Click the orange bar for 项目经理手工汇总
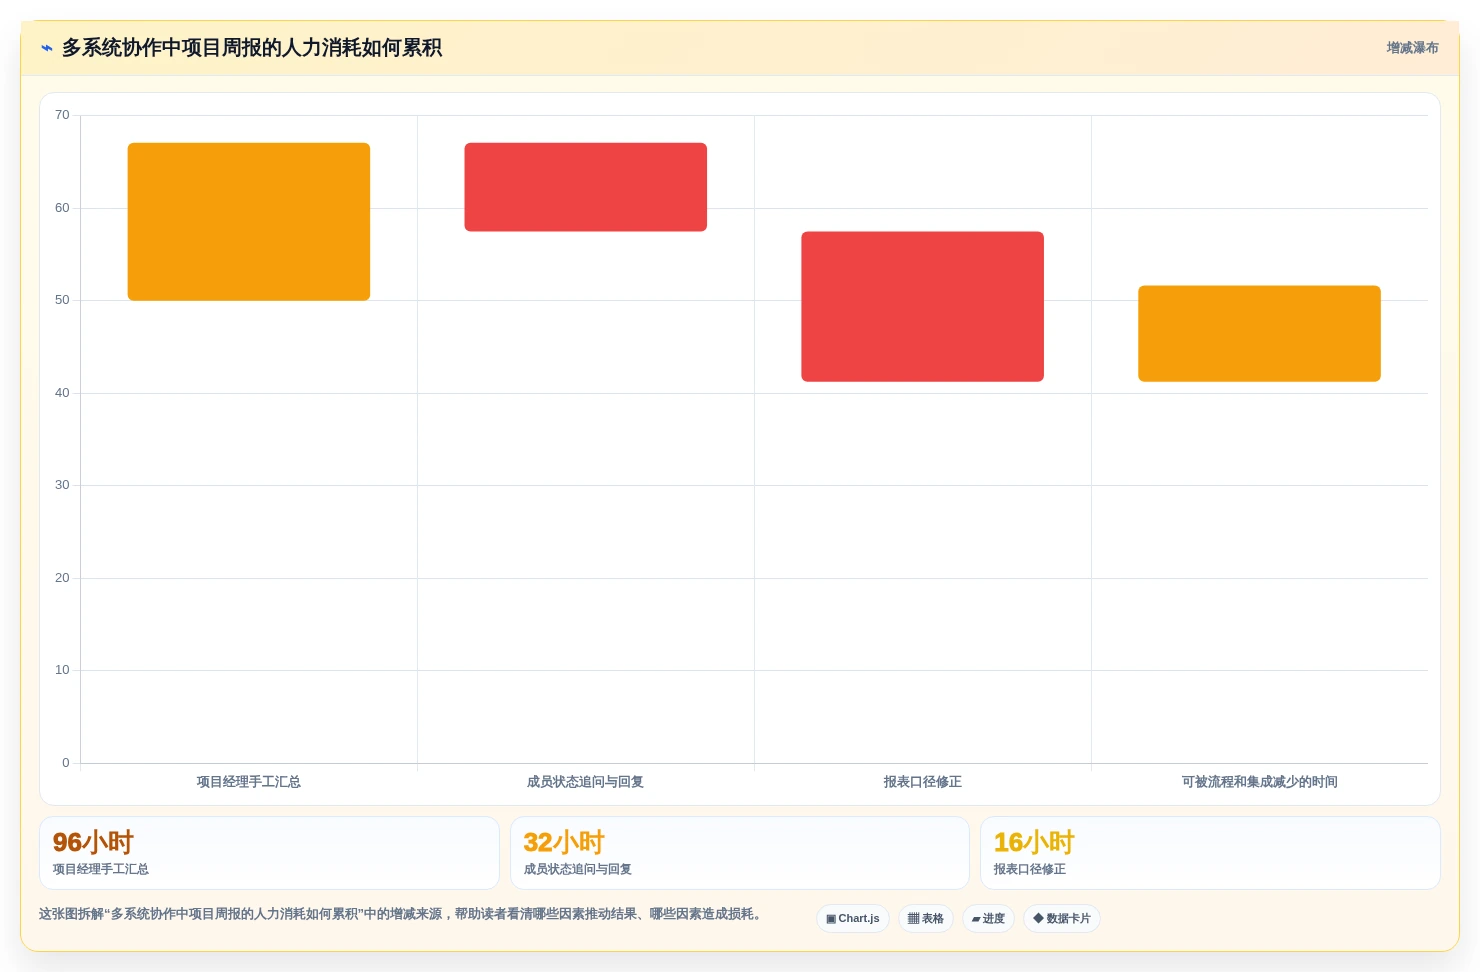 [x=249, y=222]
